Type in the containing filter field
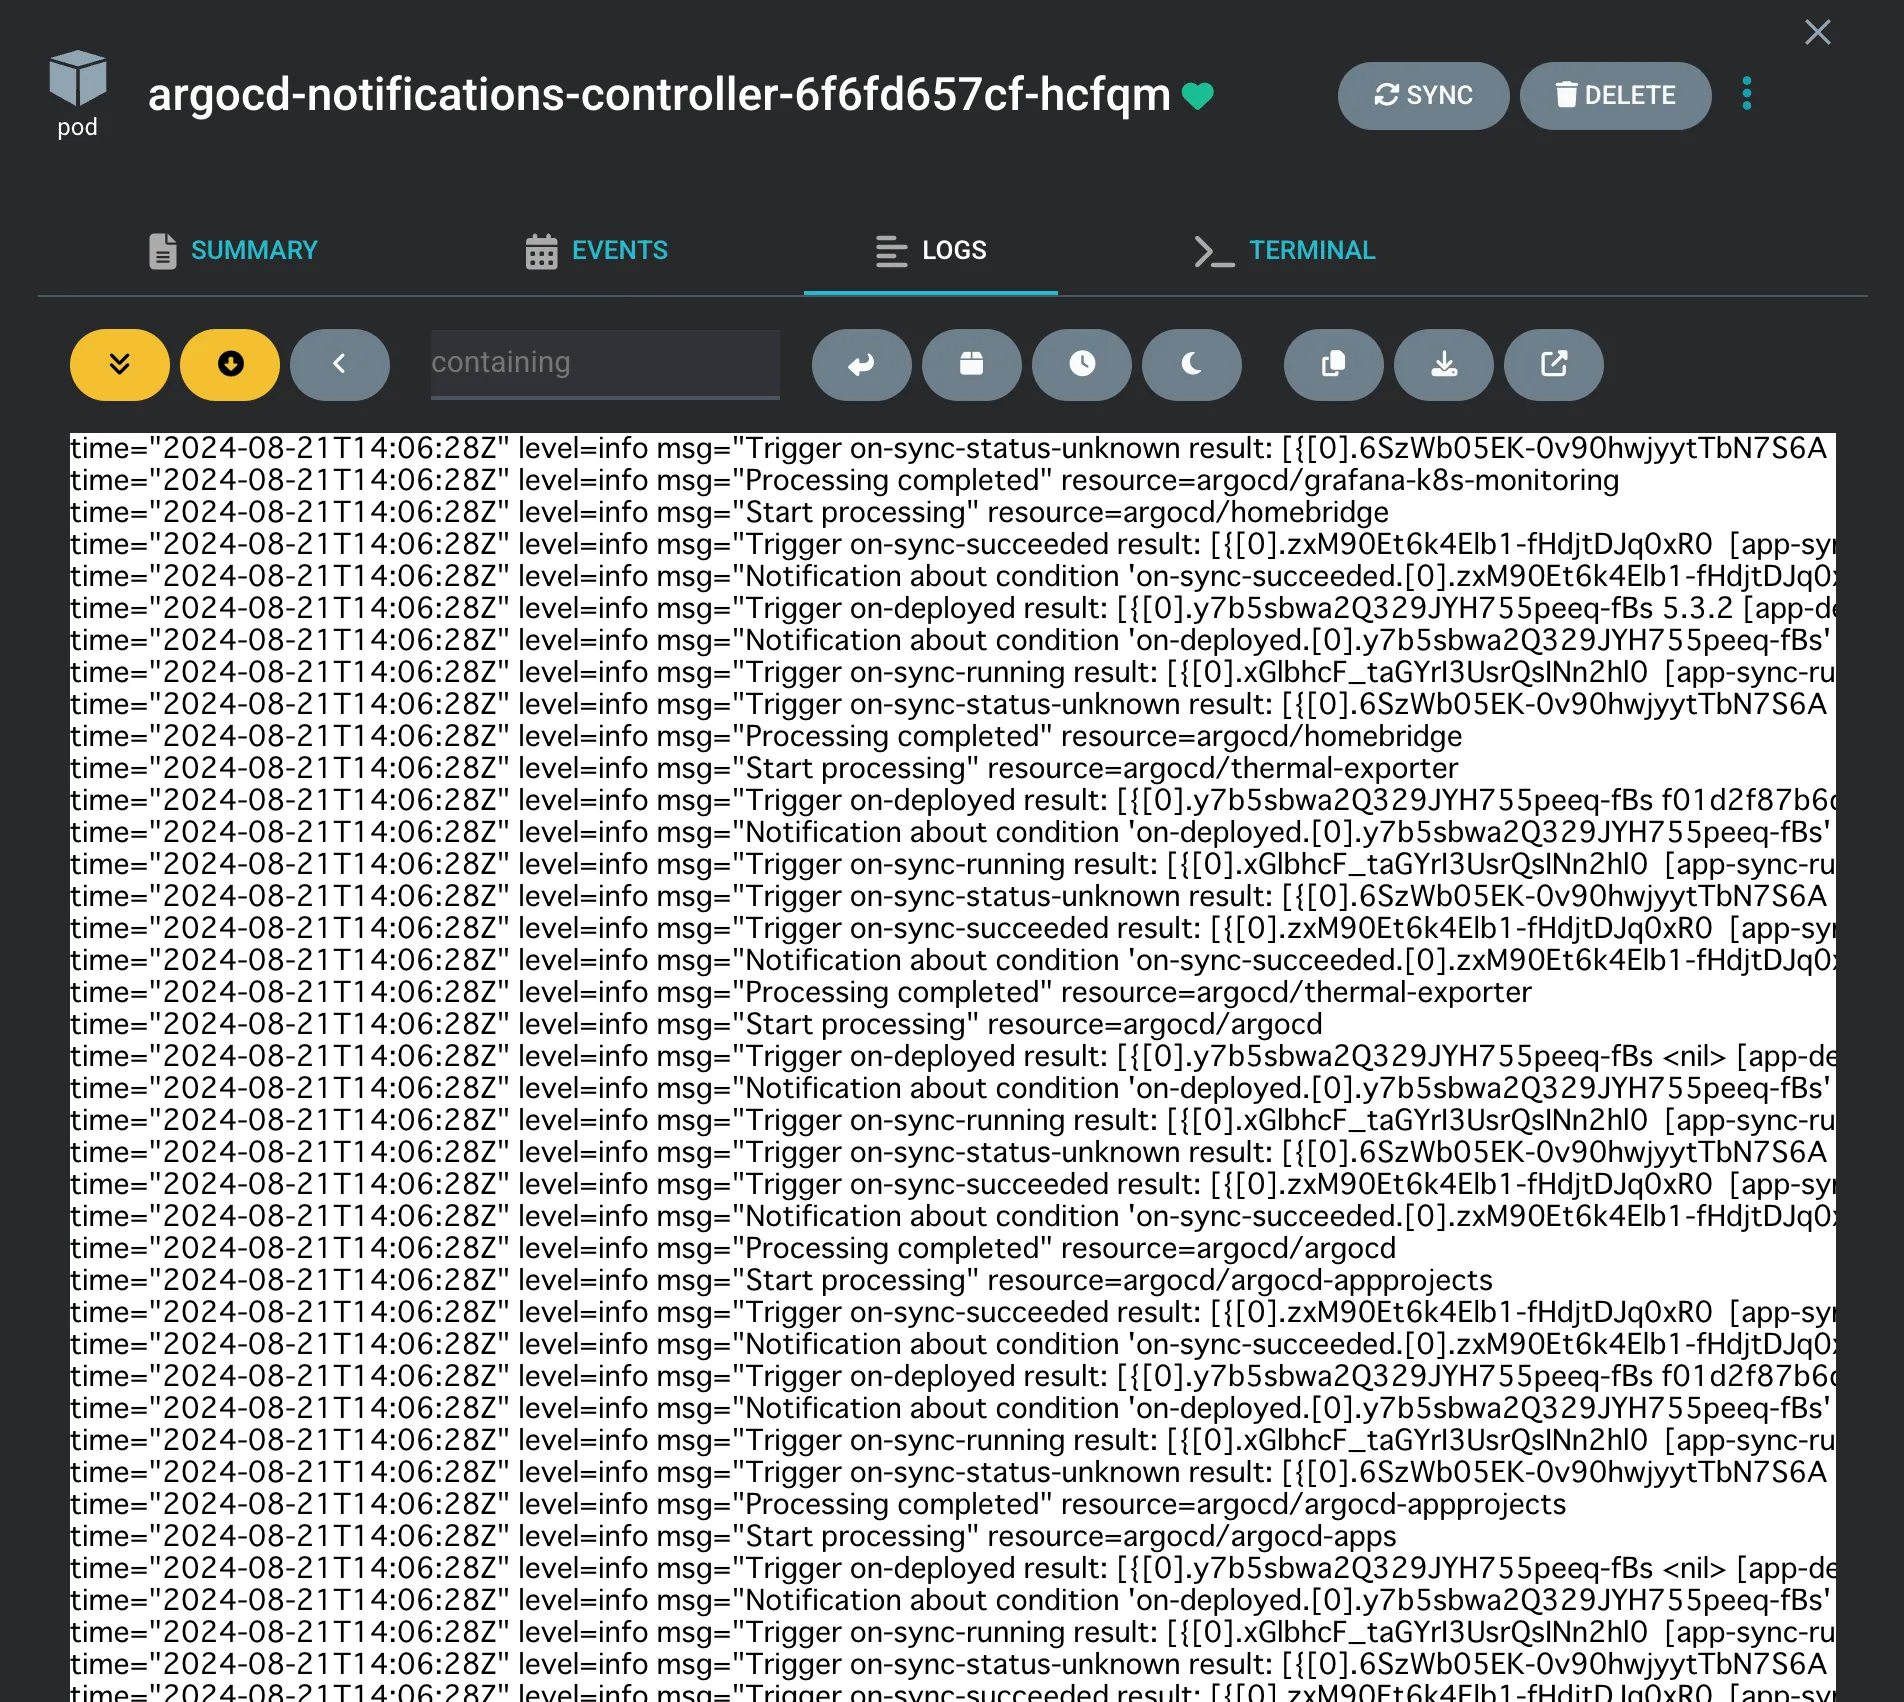 tap(604, 363)
